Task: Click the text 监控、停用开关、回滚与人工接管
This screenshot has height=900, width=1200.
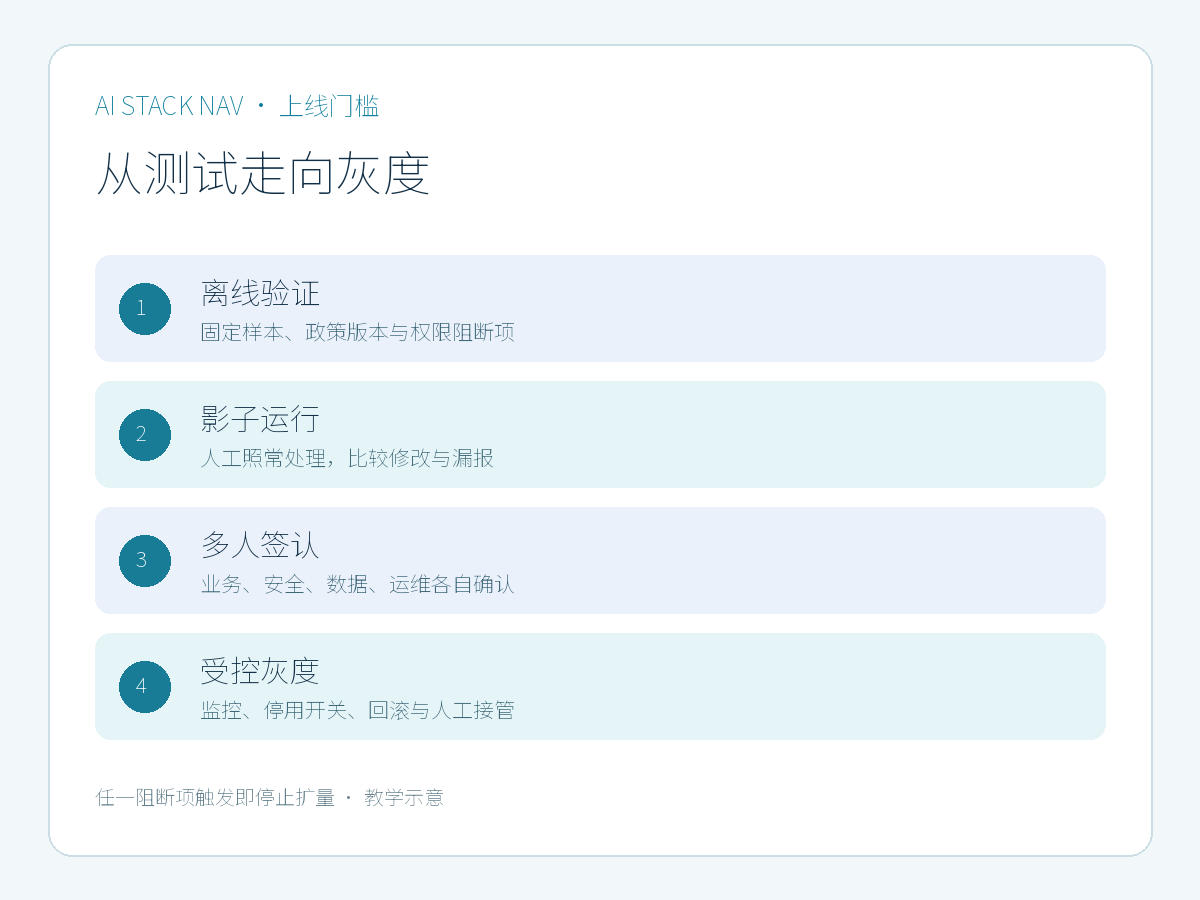Action: 357,710
